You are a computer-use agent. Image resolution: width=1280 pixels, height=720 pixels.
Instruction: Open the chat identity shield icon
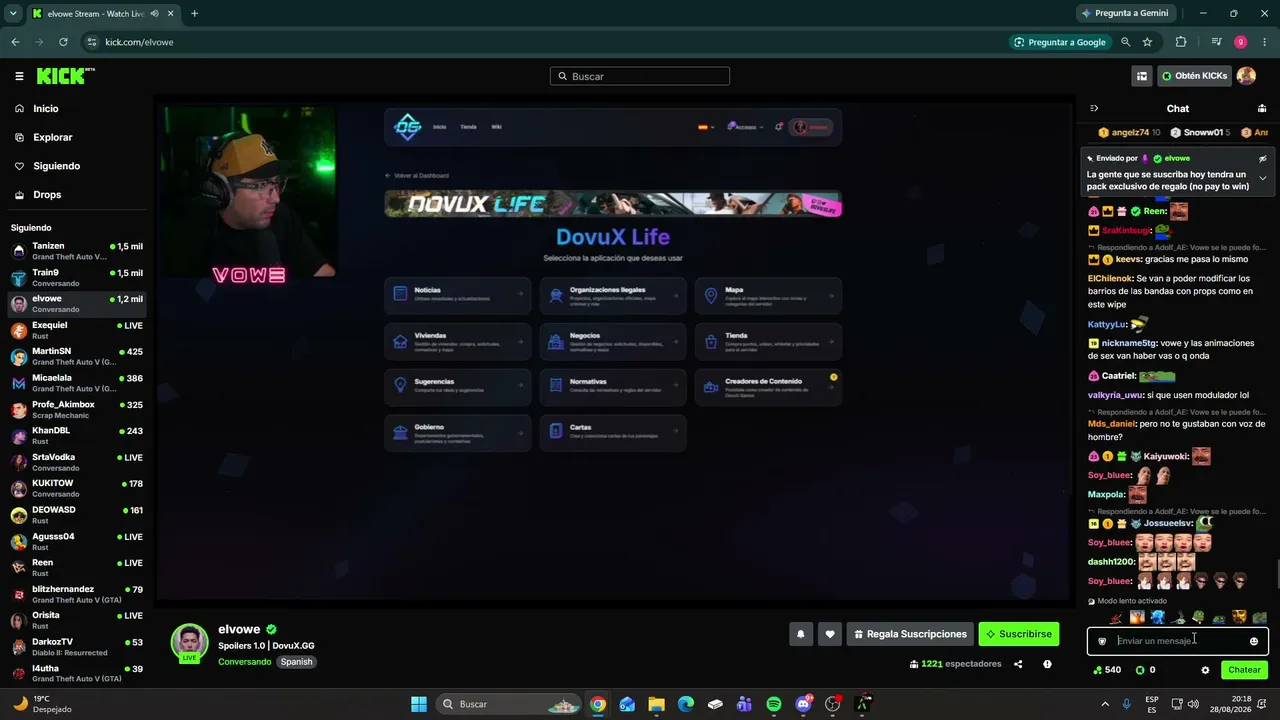1102,641
